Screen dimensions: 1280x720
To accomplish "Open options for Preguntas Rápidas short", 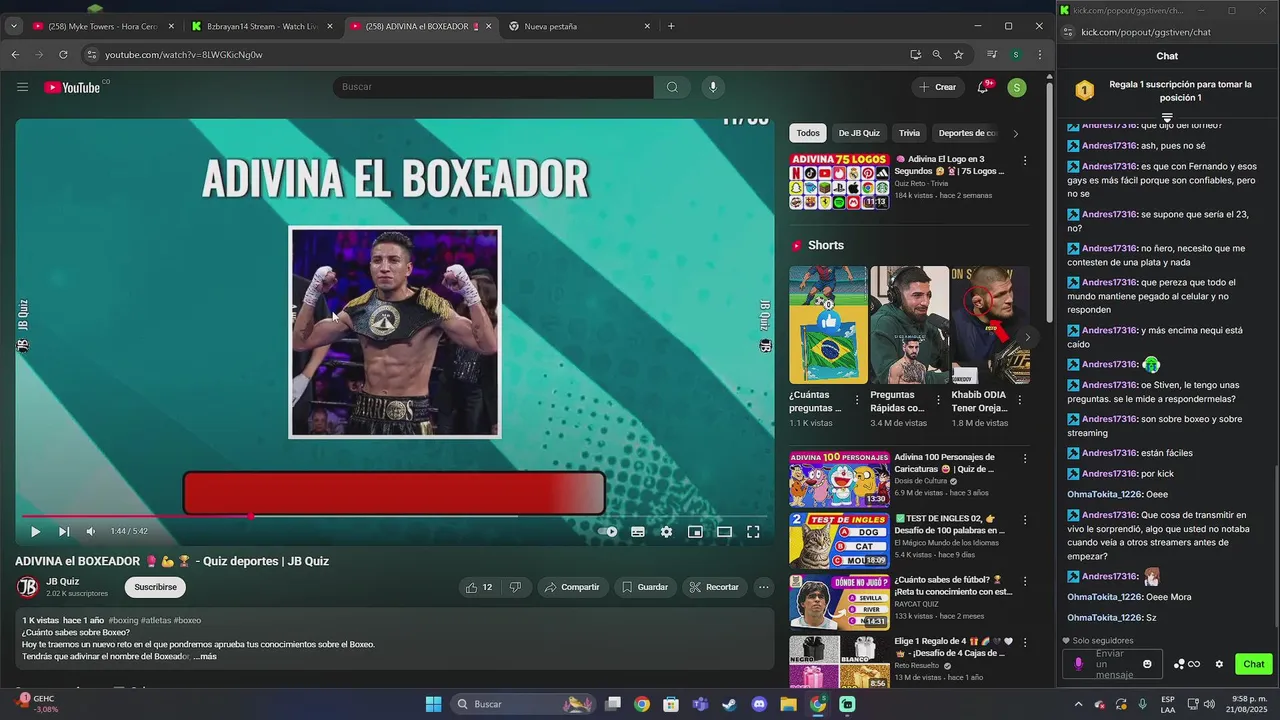I will coord(937,399).
